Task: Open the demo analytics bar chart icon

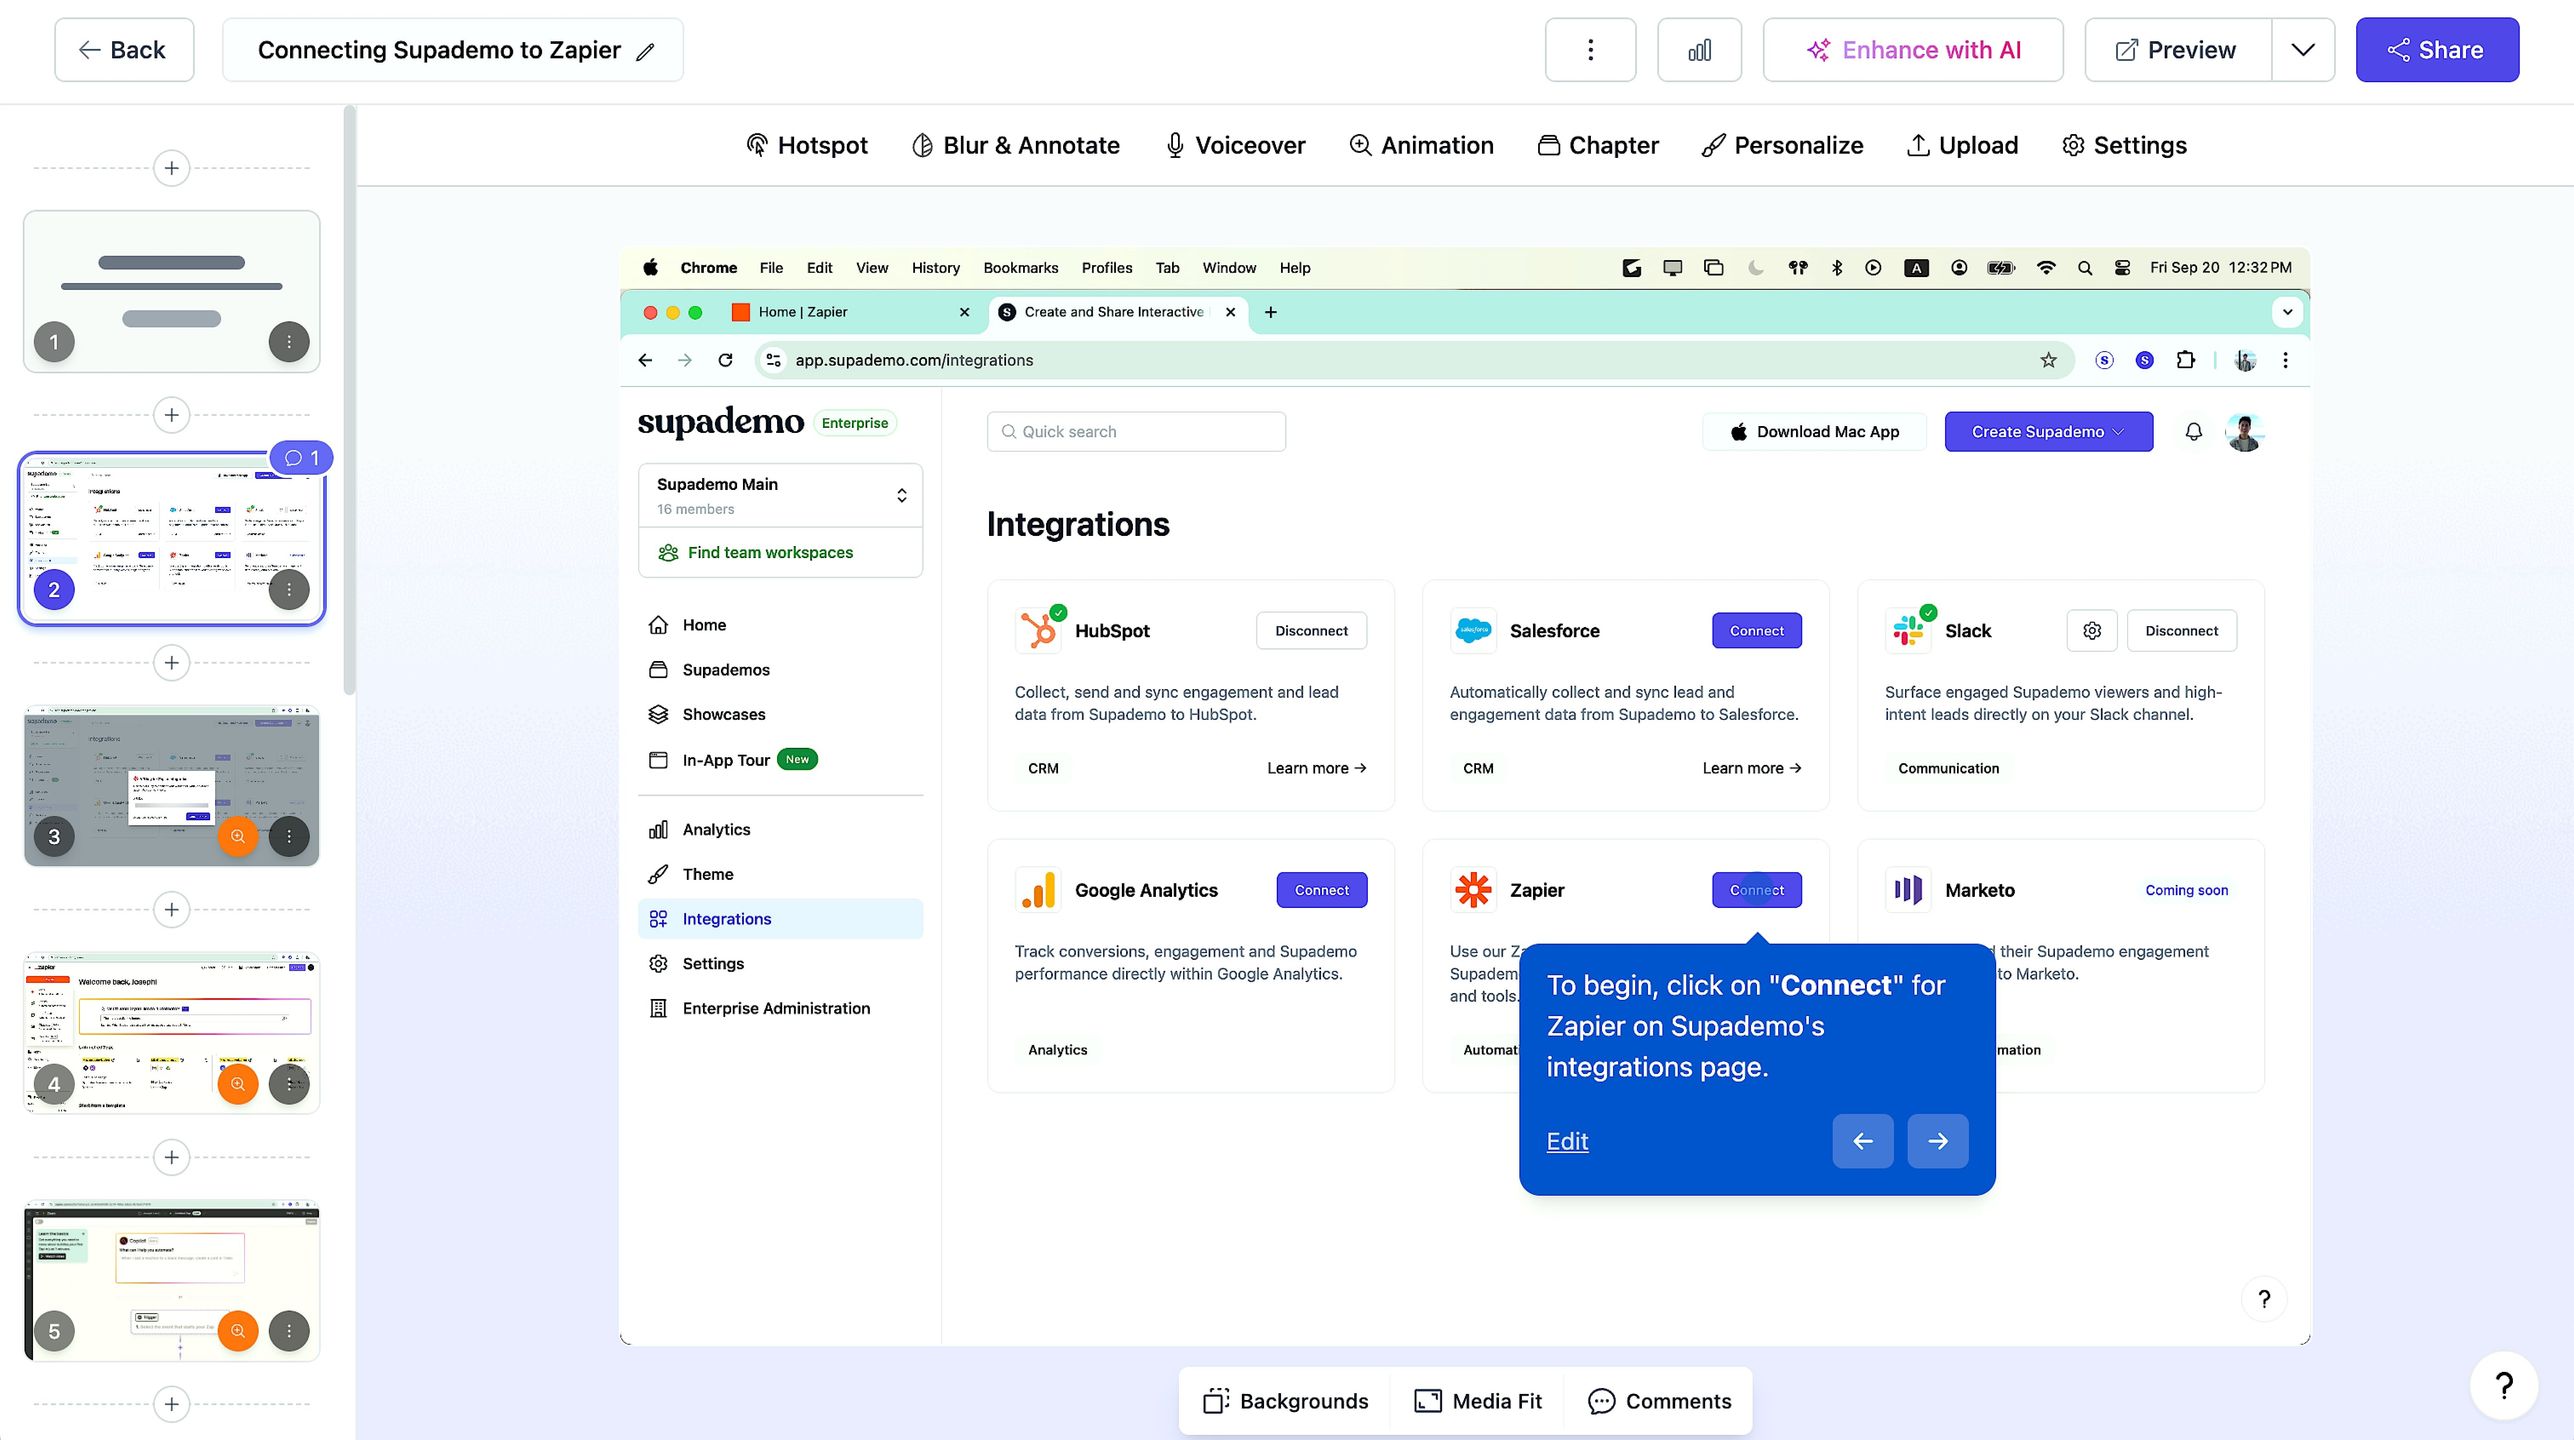Action: point(1699,50)
